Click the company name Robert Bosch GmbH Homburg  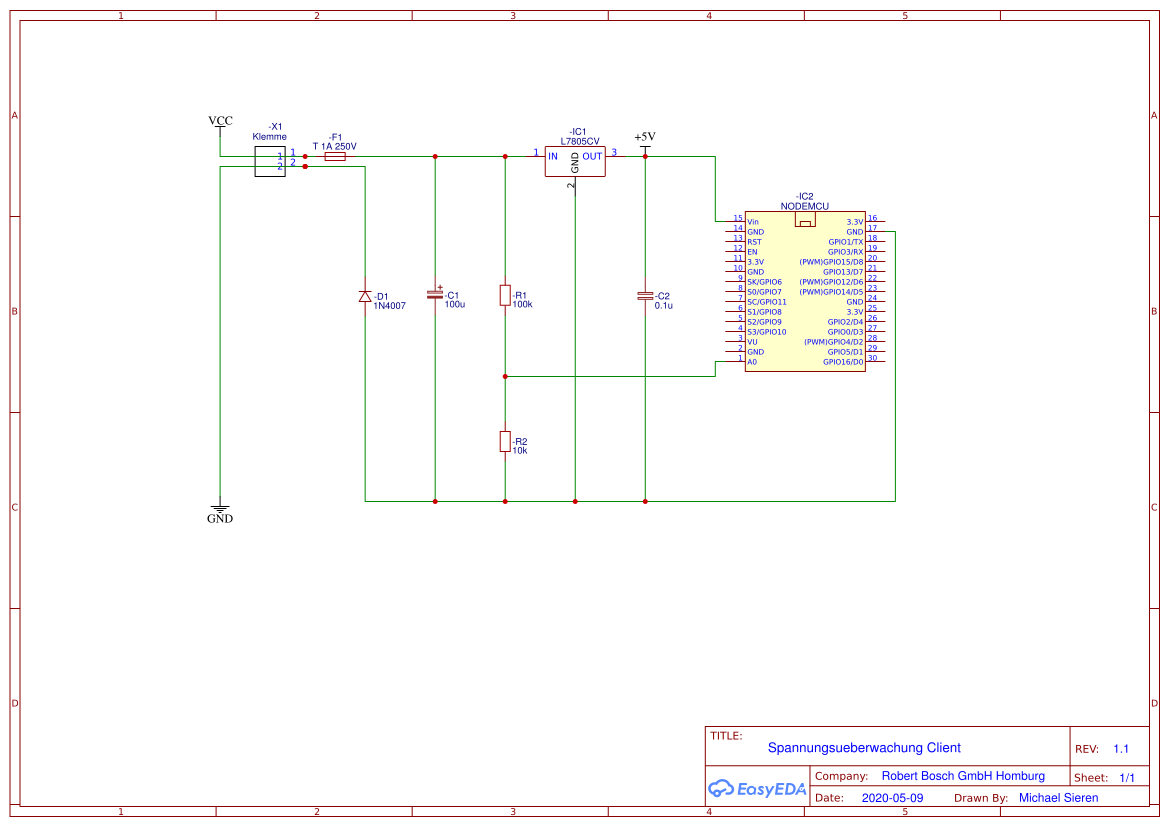point(963,775)
